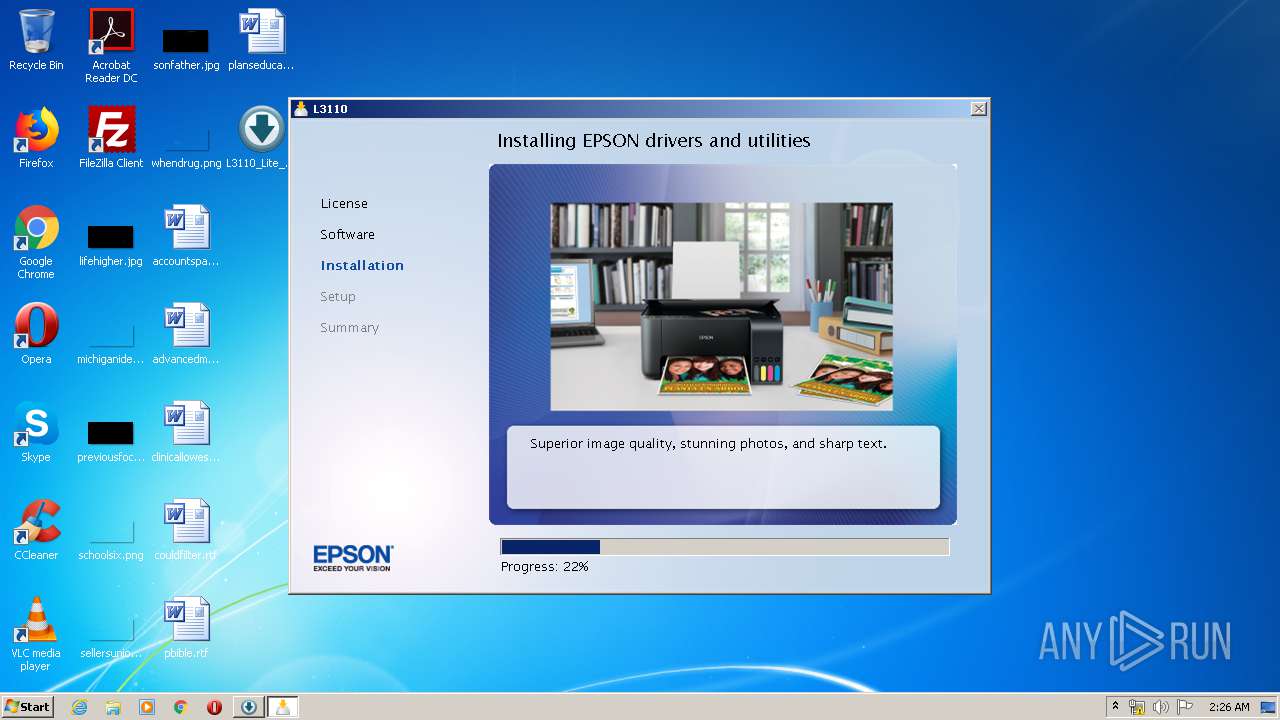Open Action Center flag icon
This screenshot has width=1280, height=720.
1184,707
